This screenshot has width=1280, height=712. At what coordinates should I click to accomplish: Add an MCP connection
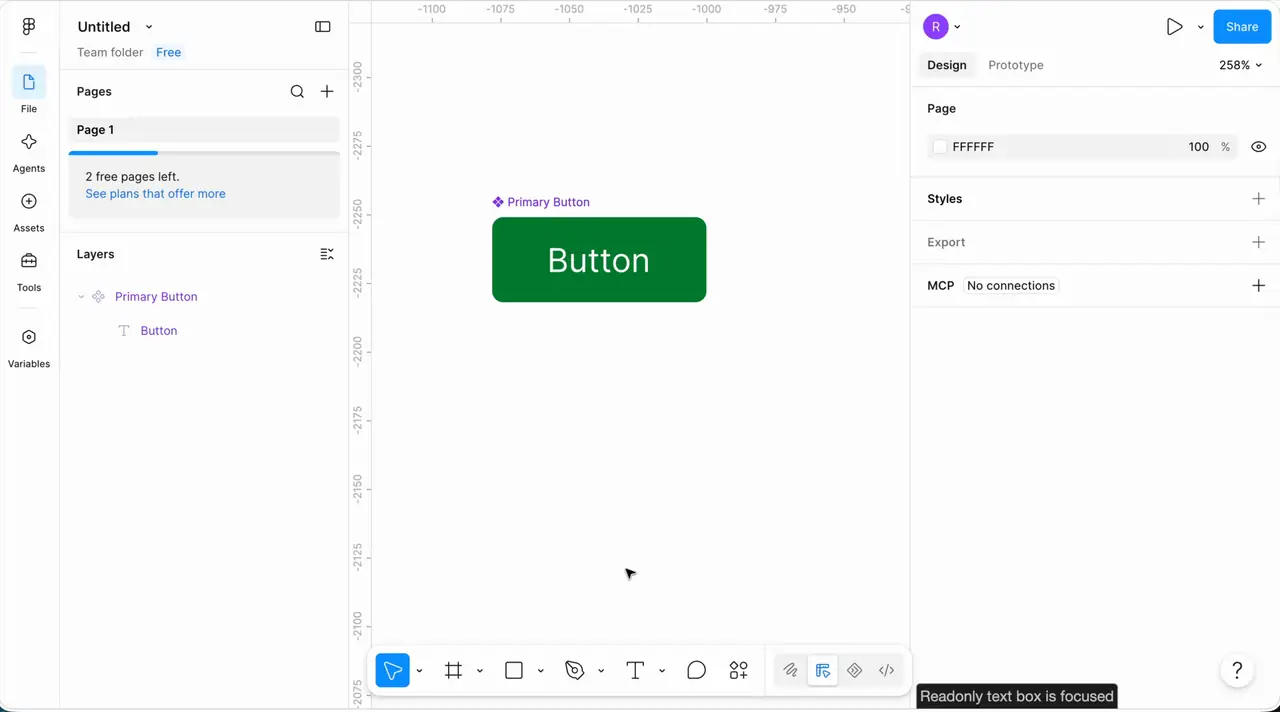1258,286
